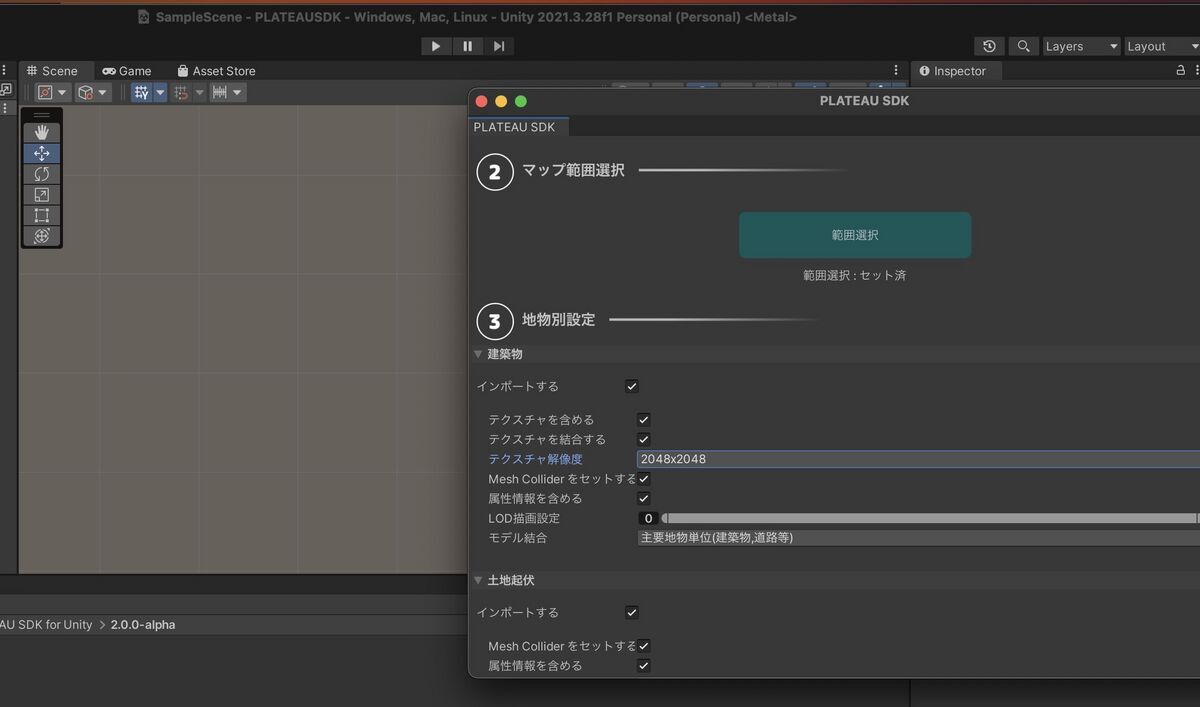This screenshot has height=707, width=1200.
Task: Click the 地物別設定 step heading
Action: point(558,320)
